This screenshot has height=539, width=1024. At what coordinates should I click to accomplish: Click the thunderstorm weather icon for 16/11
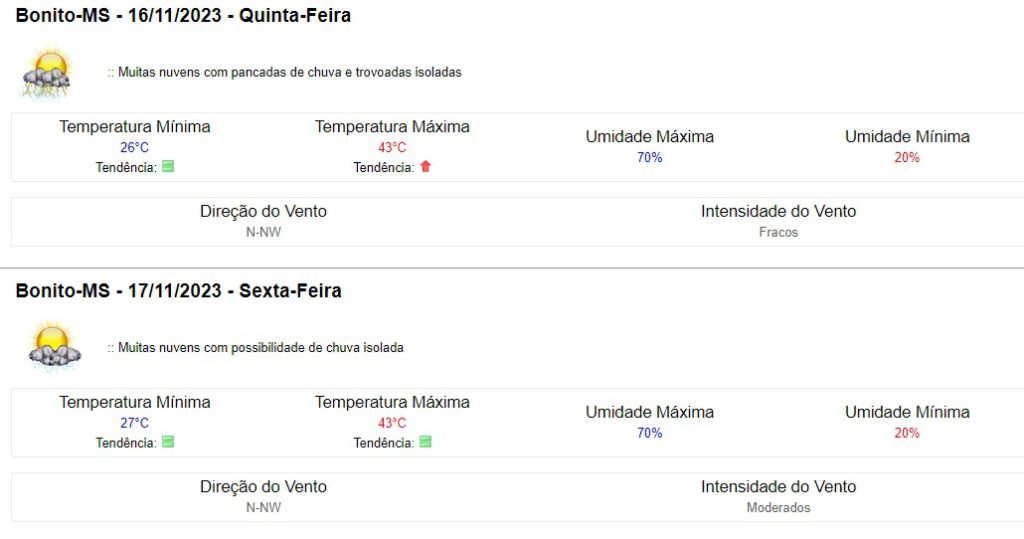pos(48,73)
